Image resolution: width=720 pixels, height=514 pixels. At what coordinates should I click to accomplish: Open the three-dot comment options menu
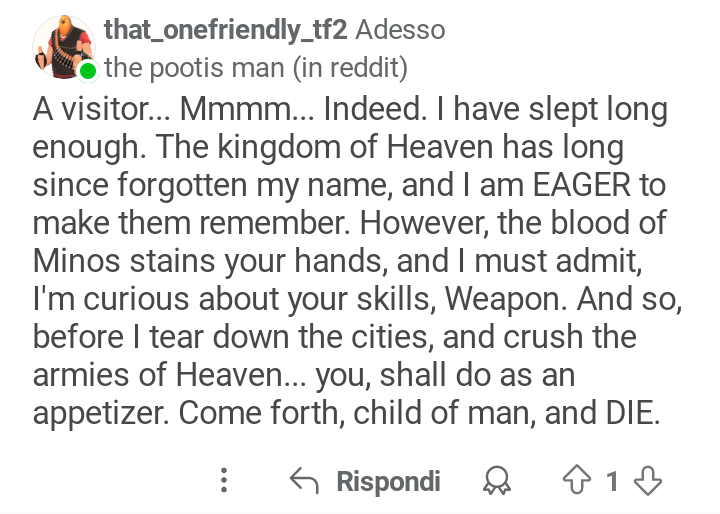(x=224, y=480)
